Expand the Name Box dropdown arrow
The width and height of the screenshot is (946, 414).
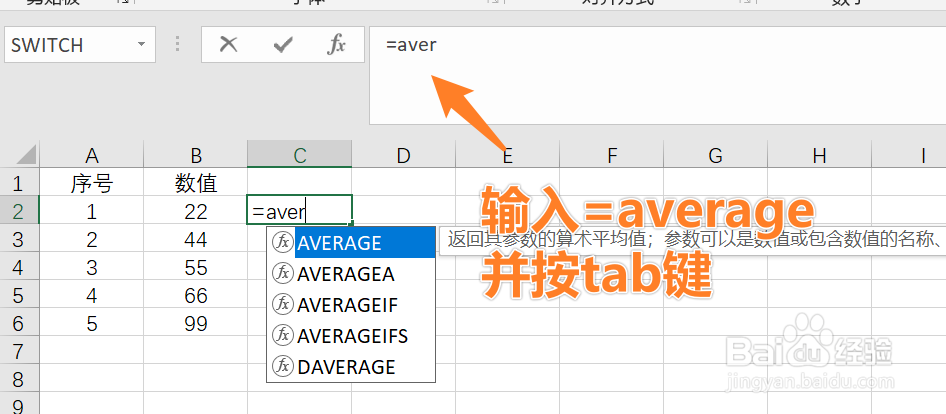click(141, 45)
